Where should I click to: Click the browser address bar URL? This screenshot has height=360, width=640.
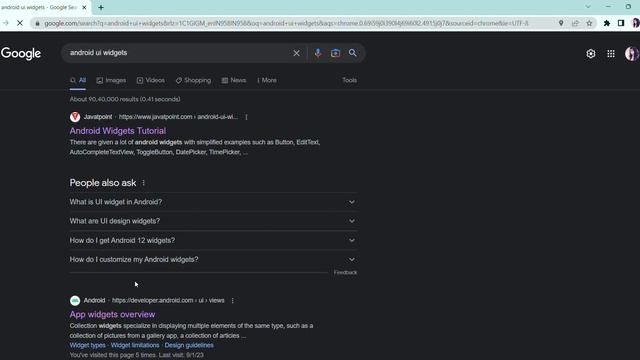[x=286, y=23]
